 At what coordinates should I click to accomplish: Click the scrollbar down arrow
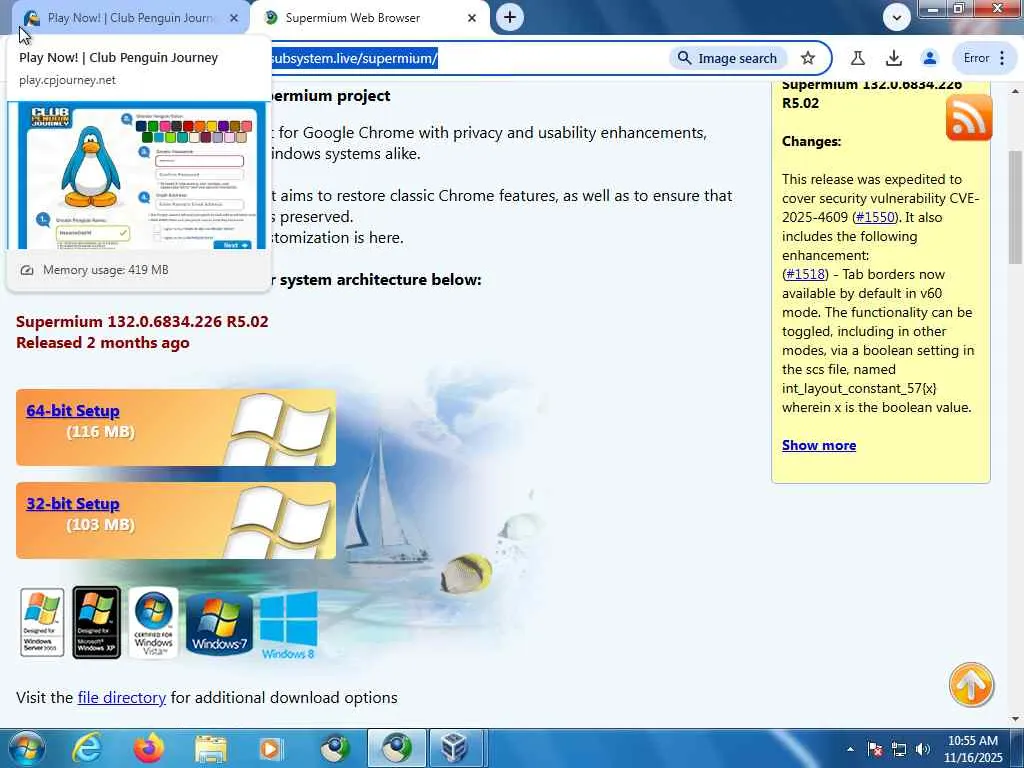tap(1015, 719)
